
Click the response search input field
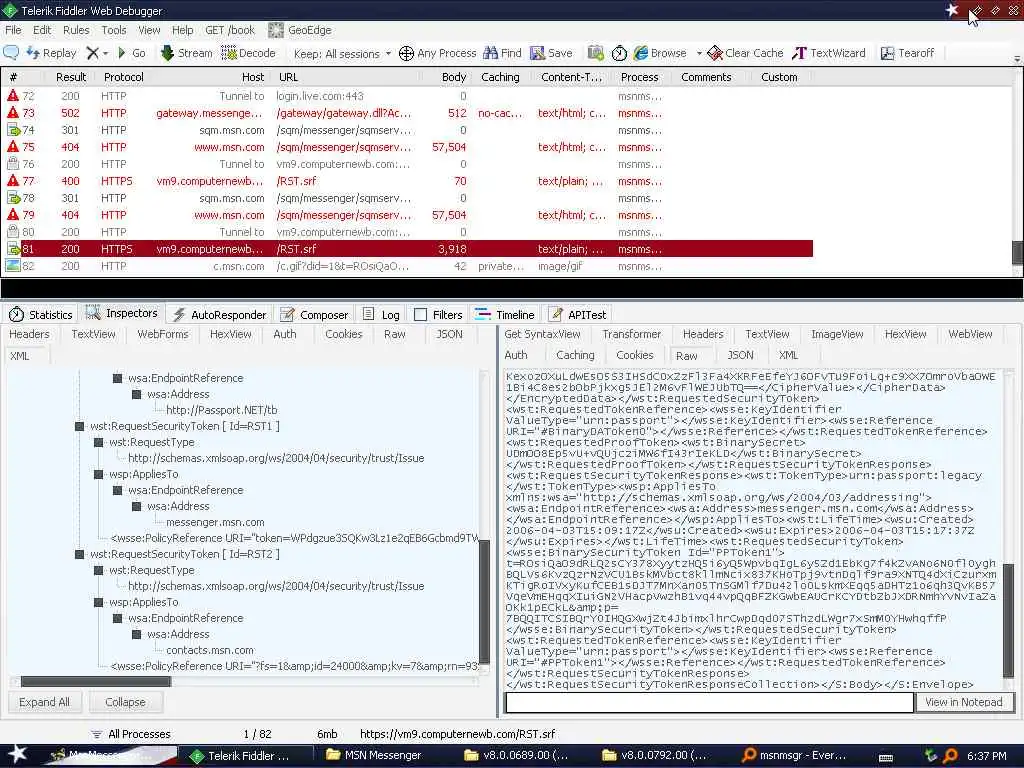pyautogui.click(x=709, y=702)
